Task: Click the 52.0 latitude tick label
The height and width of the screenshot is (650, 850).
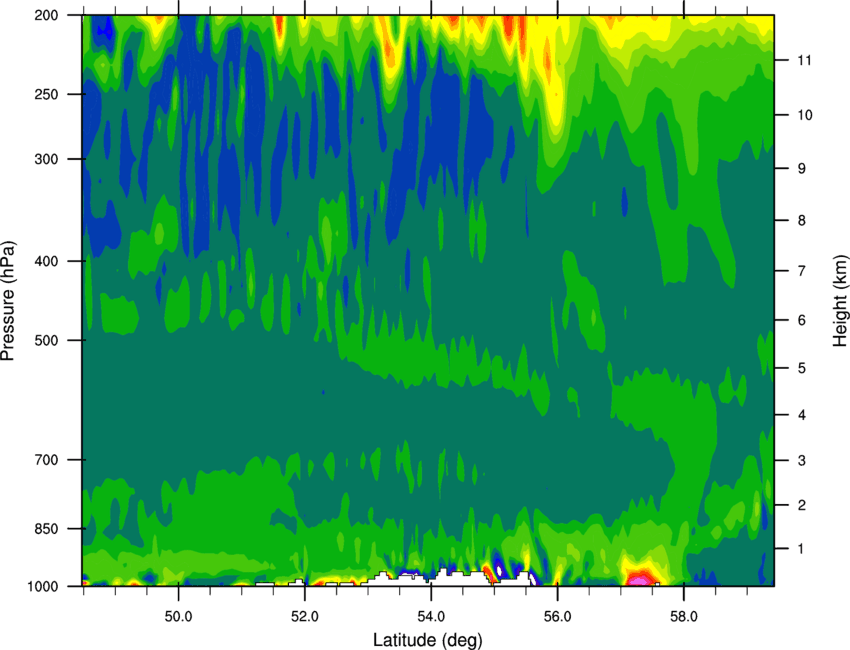Action: pos(305,617)
